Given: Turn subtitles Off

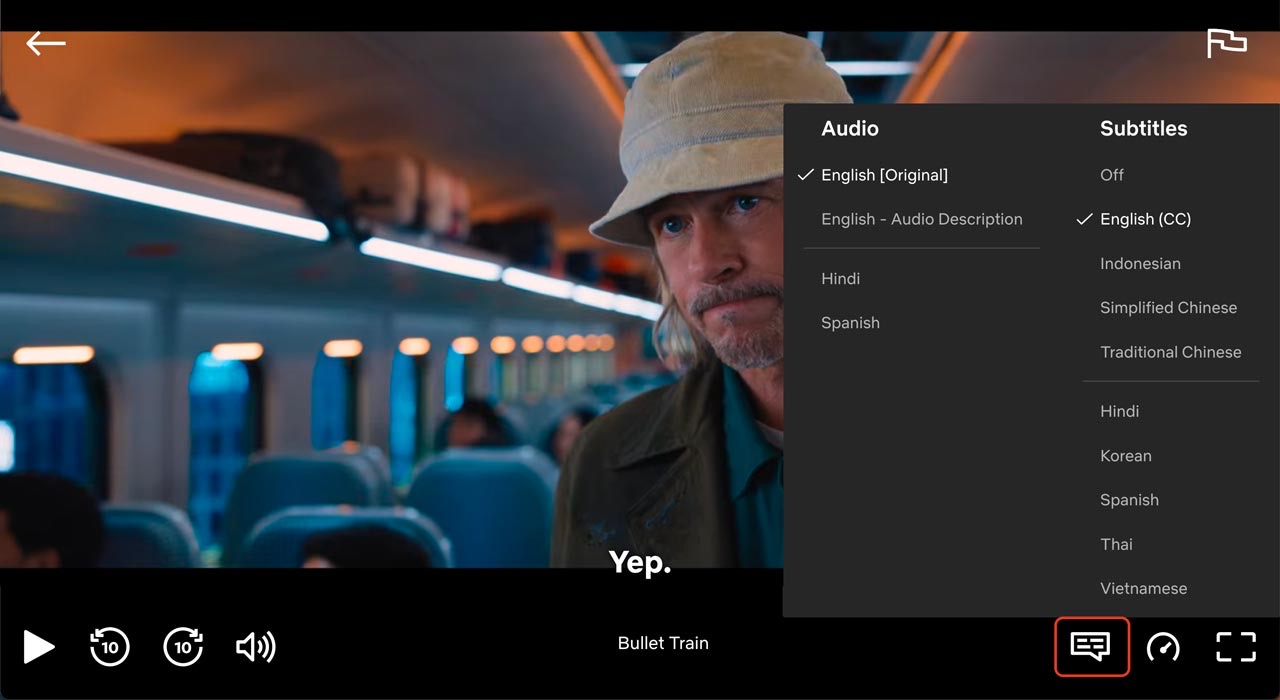Looking at the screenshot, I should tap(1112, 175).
